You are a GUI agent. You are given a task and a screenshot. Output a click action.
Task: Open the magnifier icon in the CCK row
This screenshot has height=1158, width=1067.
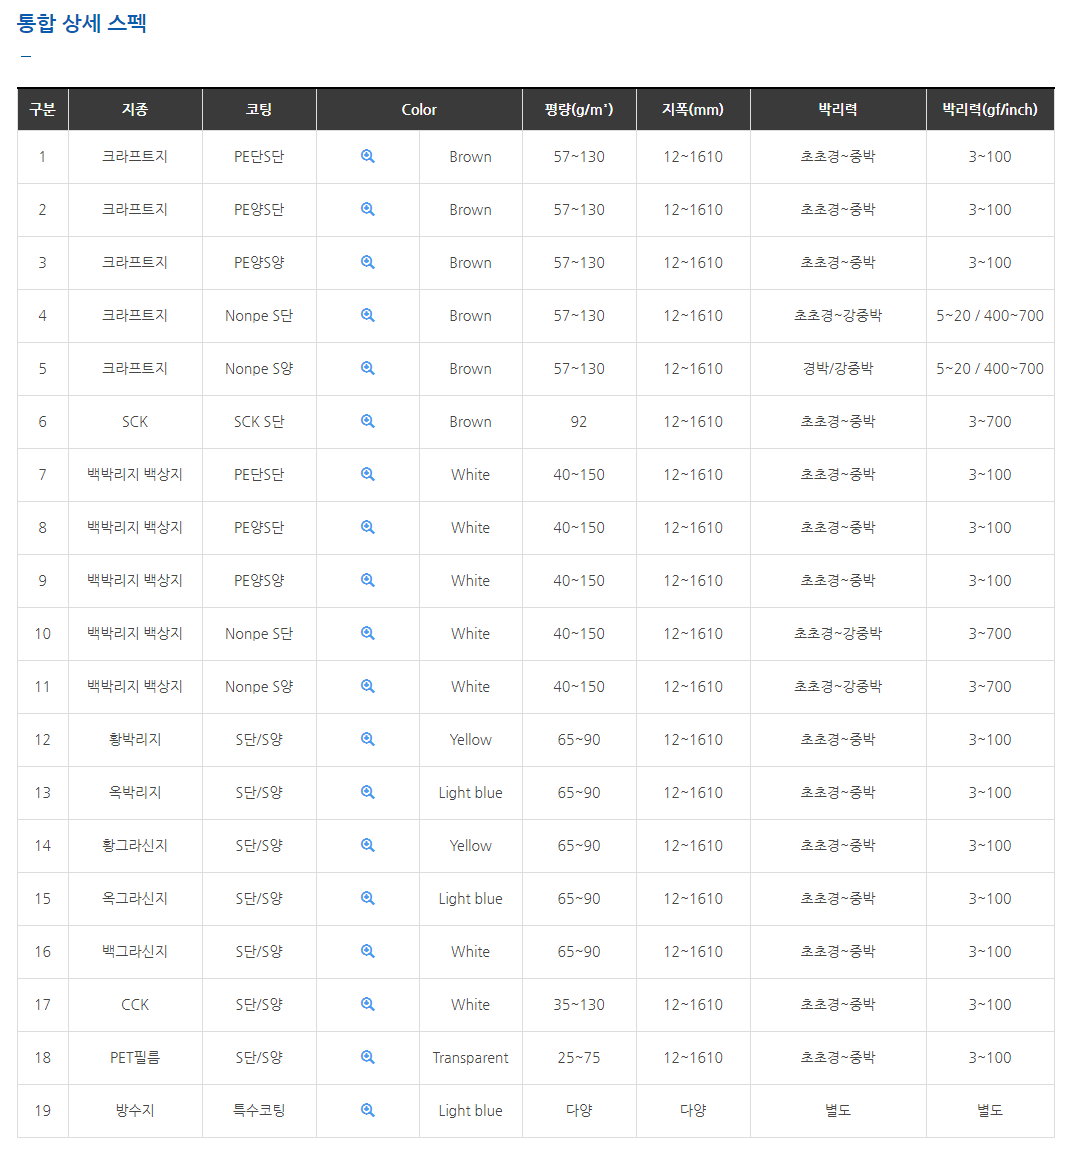click(x=368, y=1004)
